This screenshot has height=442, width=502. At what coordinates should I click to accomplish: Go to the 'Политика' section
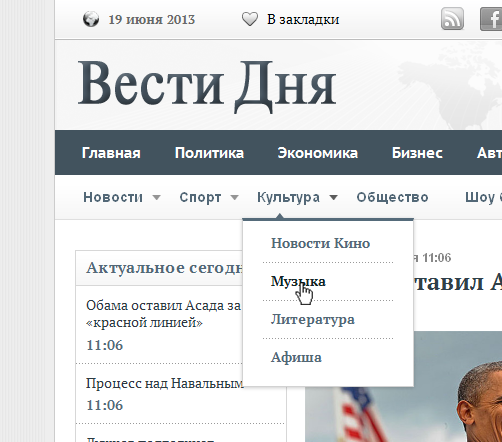(x=209, y=153)
